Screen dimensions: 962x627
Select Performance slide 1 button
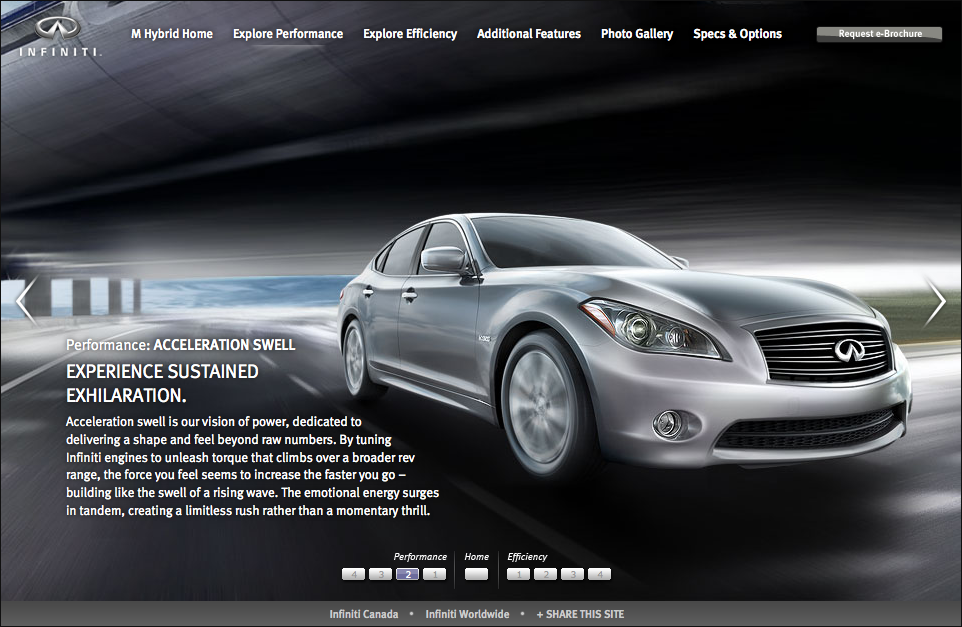pyautogui.click(x=434, y=574)
